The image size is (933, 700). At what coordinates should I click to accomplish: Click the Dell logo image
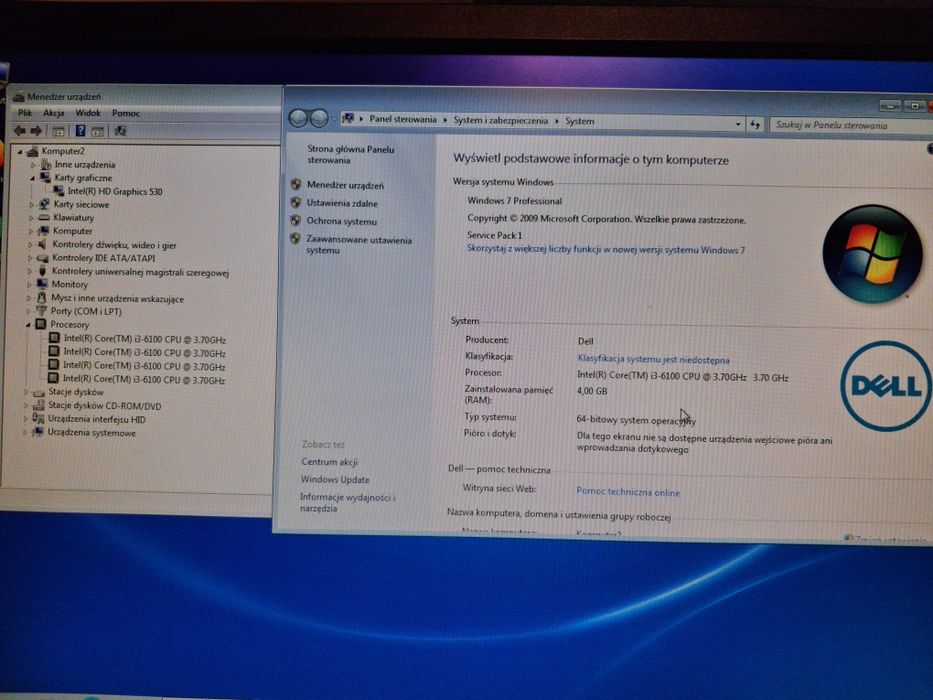click(x=887, y=386)
